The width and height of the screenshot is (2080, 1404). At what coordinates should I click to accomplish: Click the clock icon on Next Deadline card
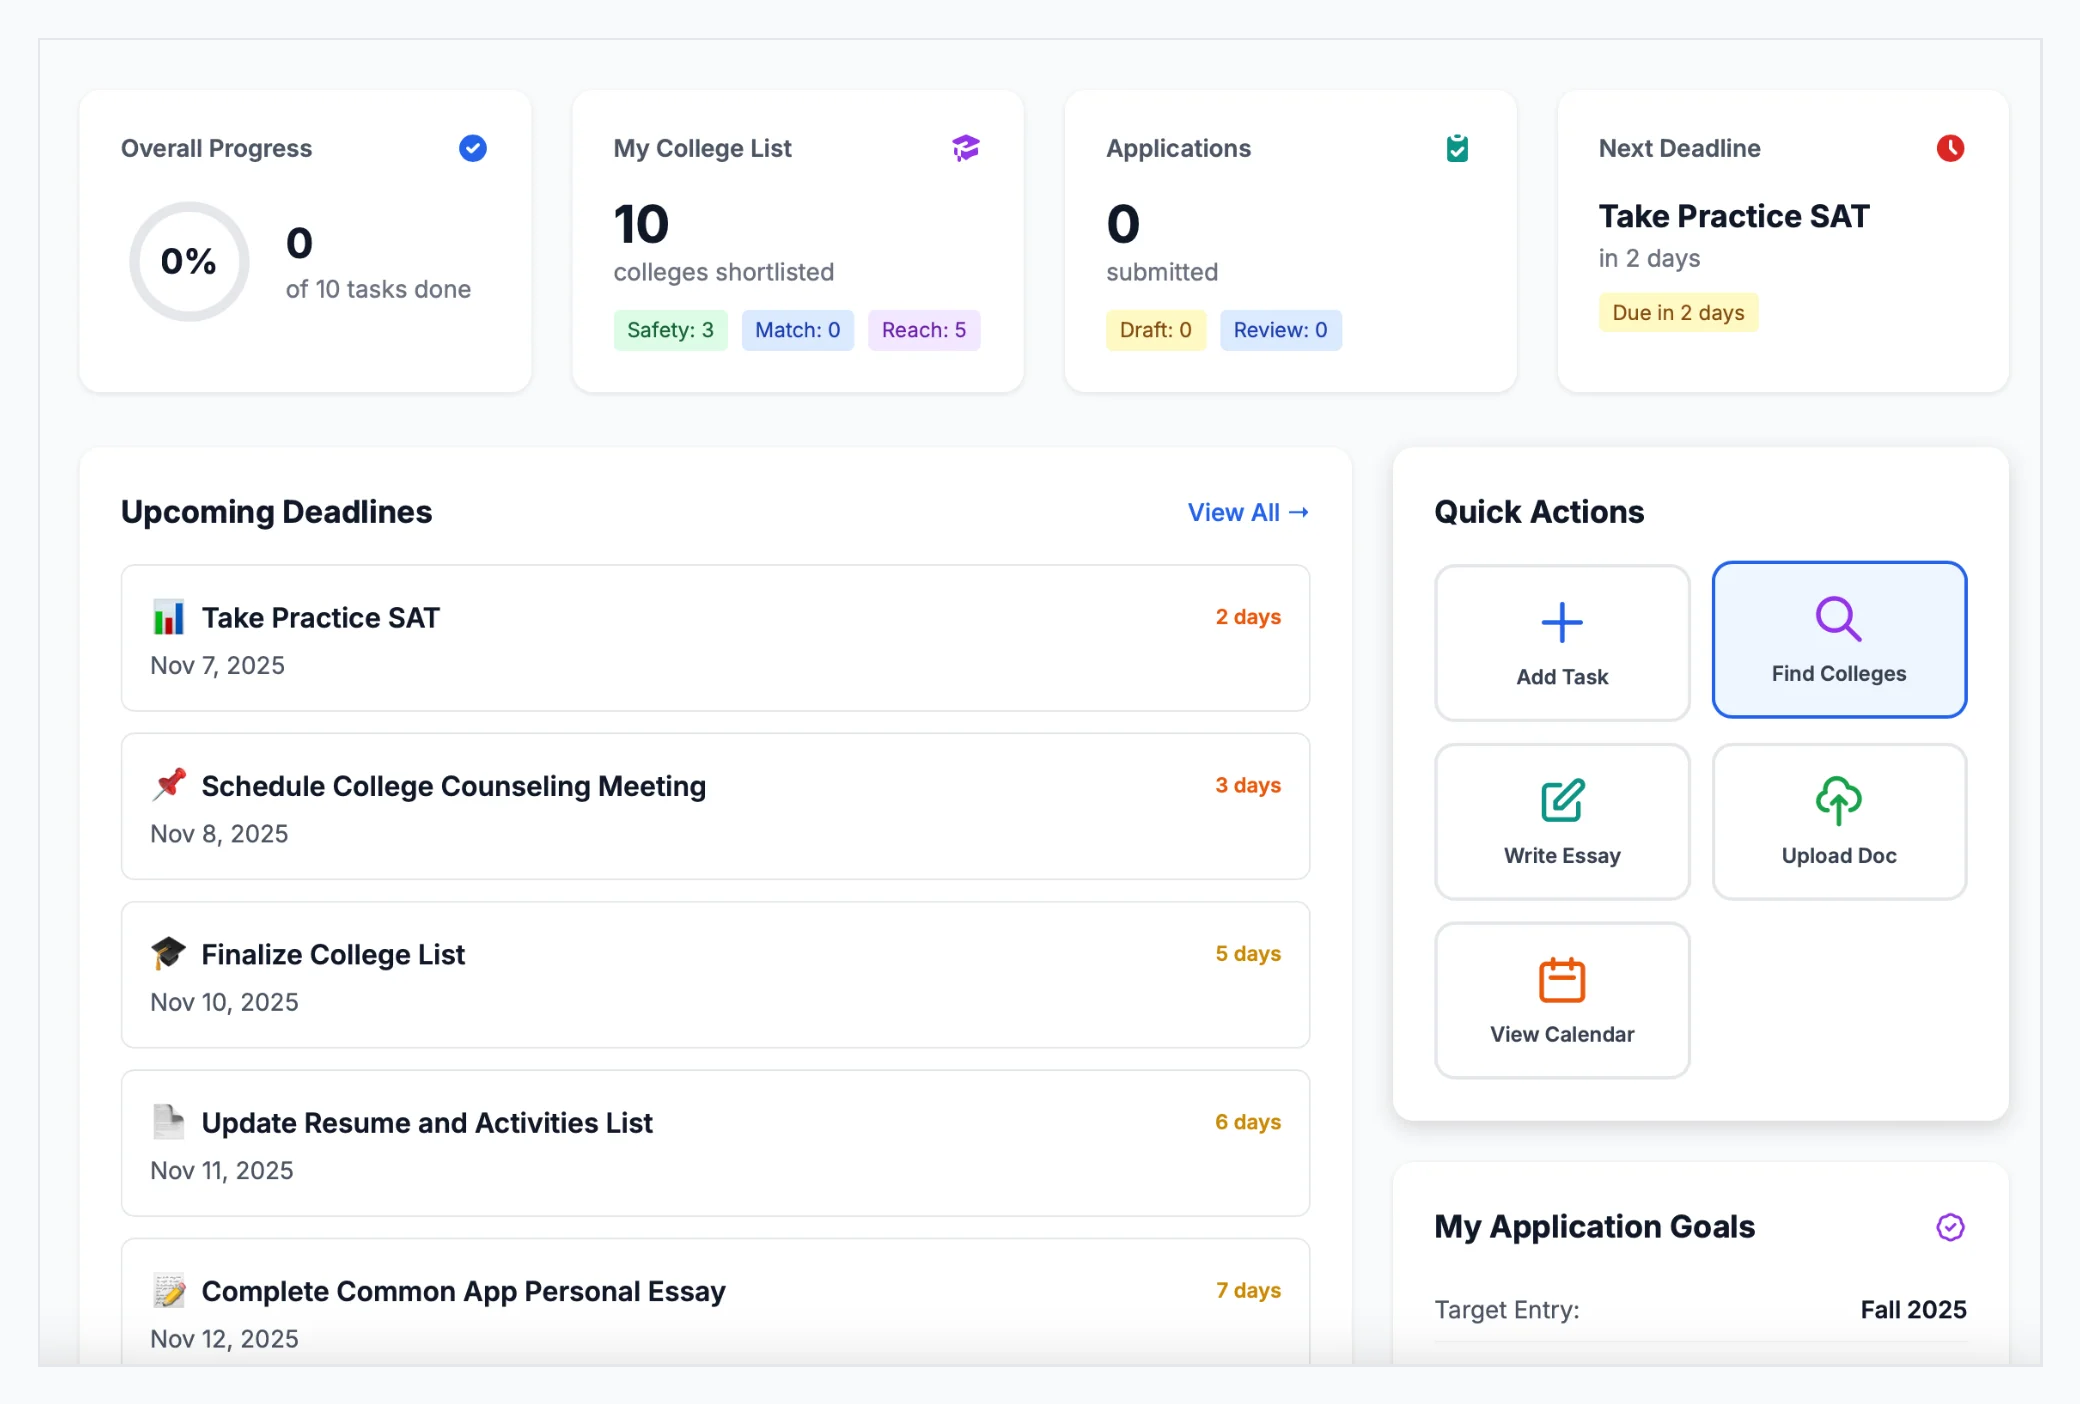pyautogui.click(x=1951, y=148)
